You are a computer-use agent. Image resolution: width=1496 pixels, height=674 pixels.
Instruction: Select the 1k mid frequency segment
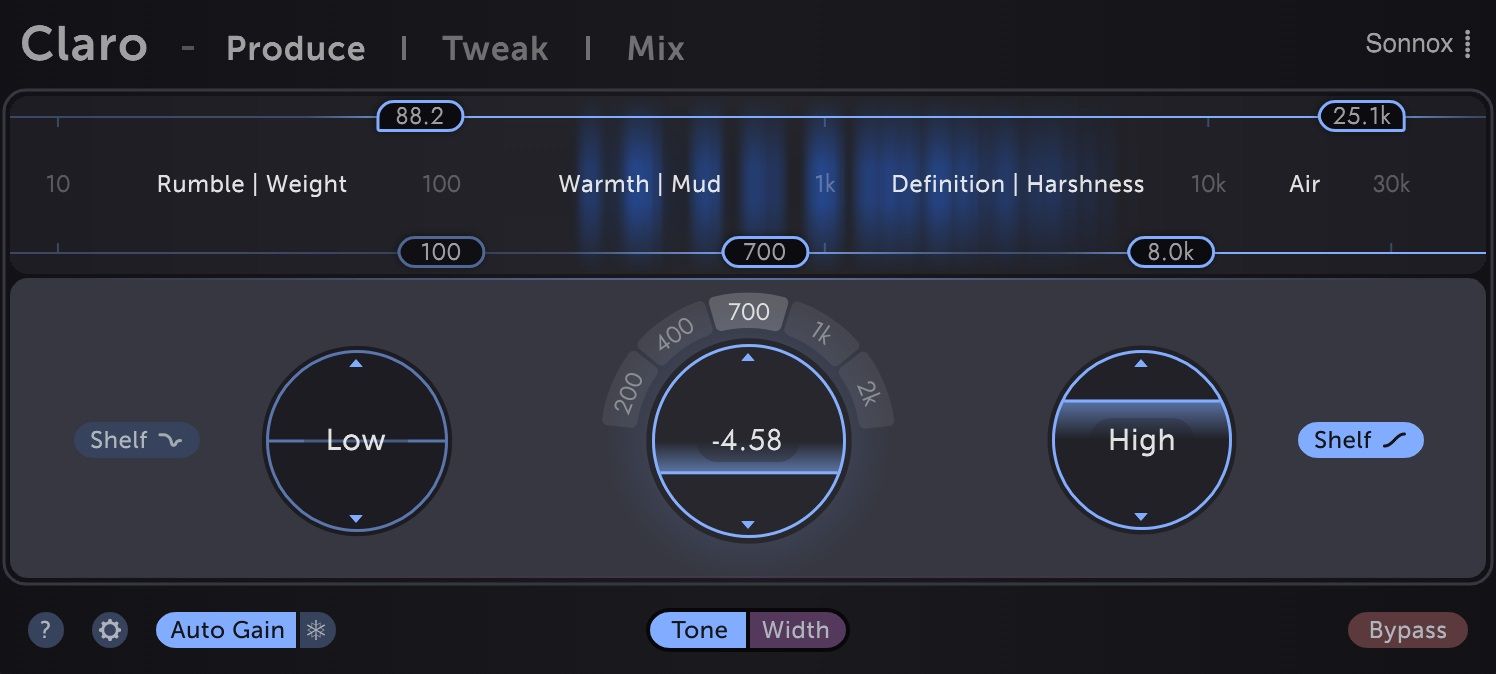point(821,336)
